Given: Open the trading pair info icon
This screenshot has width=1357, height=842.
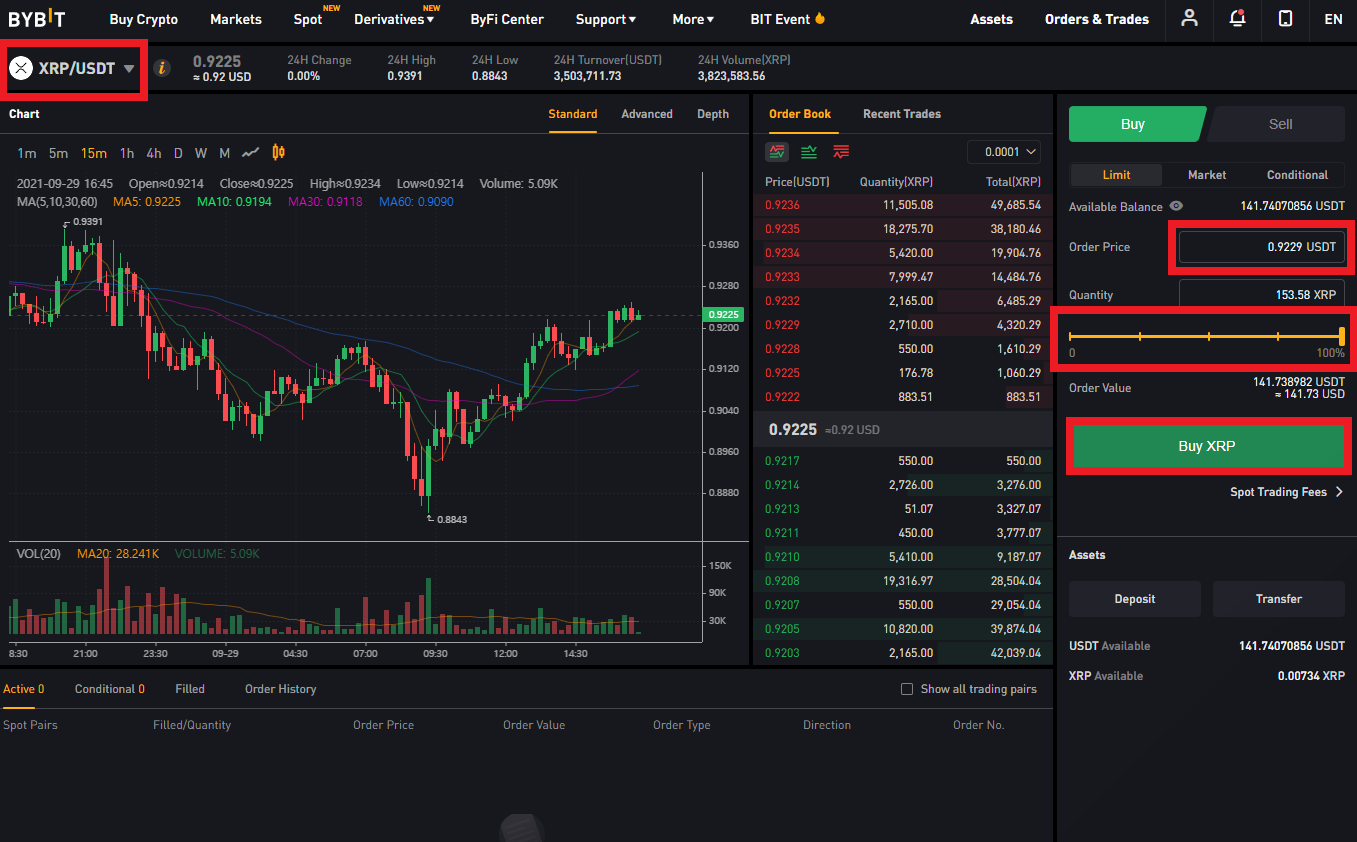Looking at the screenshot, I should click(162, 68).
